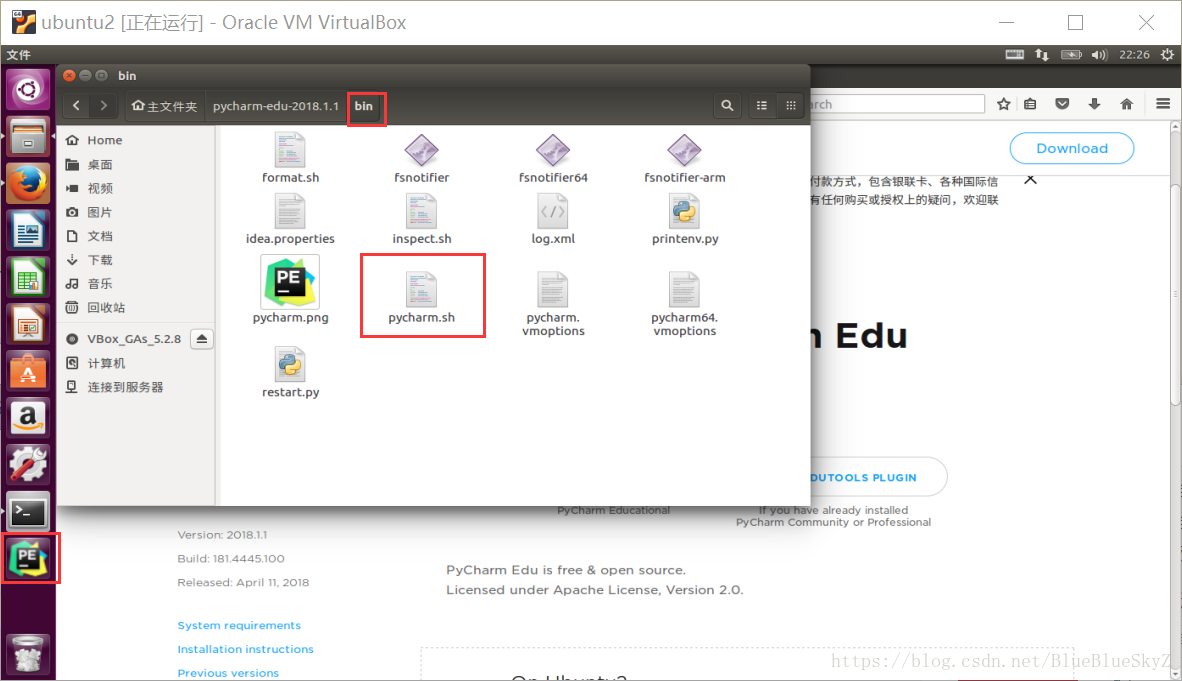The image size is (1182, 681).
Task: Open LibreOffice Impress from the launcher
Action: pos(28,324)
